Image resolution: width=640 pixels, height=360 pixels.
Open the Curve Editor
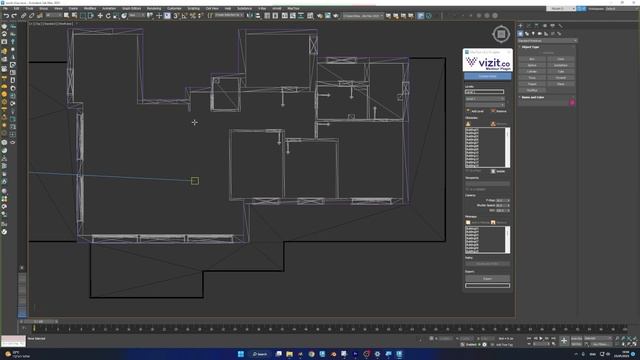293,16
